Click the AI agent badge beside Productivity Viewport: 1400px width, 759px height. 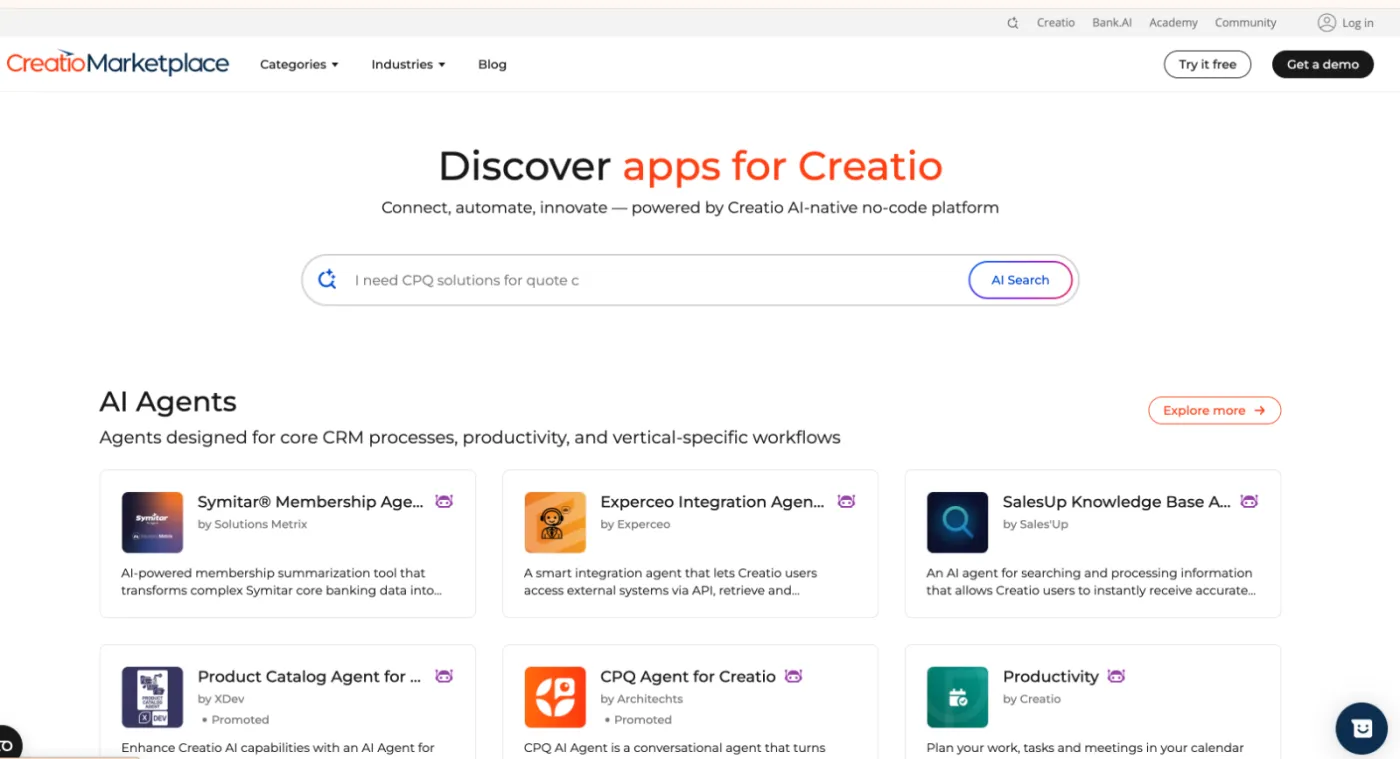pos(1116,677)
